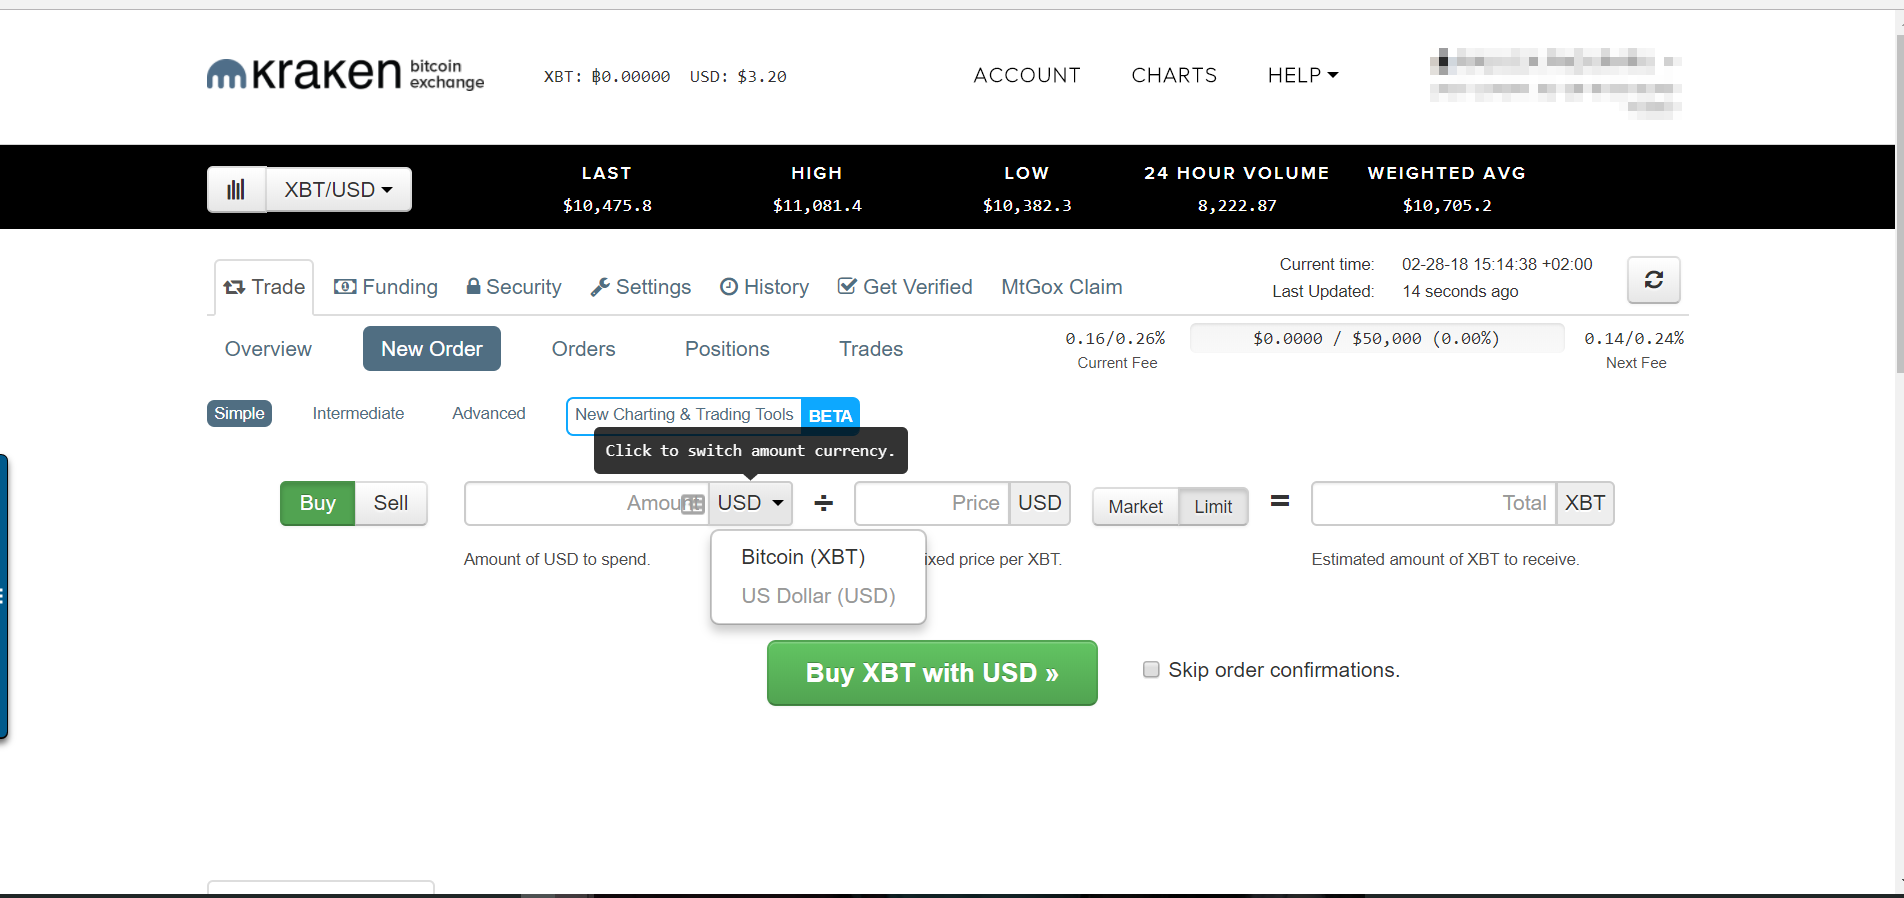Choose the Market order type
Screen dimensions: 1904x898
[x=1136, y=507]
